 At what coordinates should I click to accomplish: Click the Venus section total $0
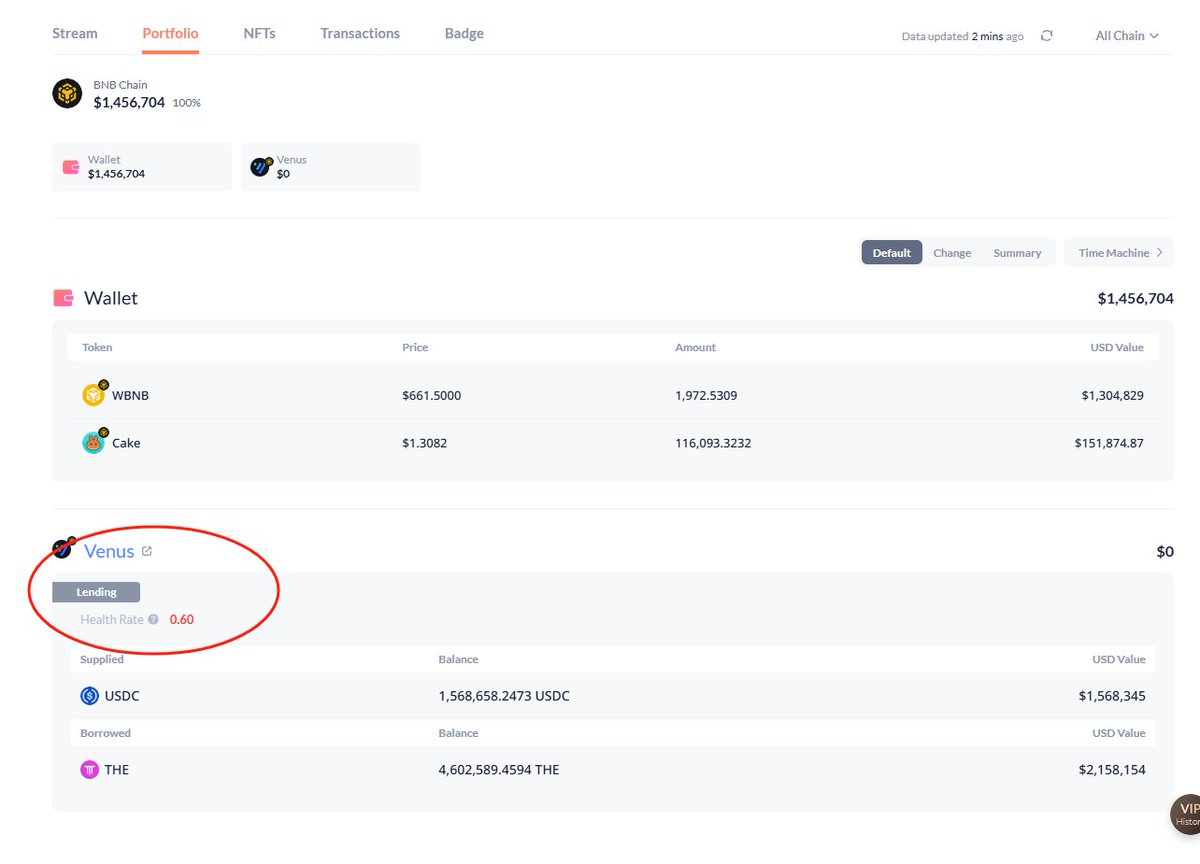[x=1165, y=551]
